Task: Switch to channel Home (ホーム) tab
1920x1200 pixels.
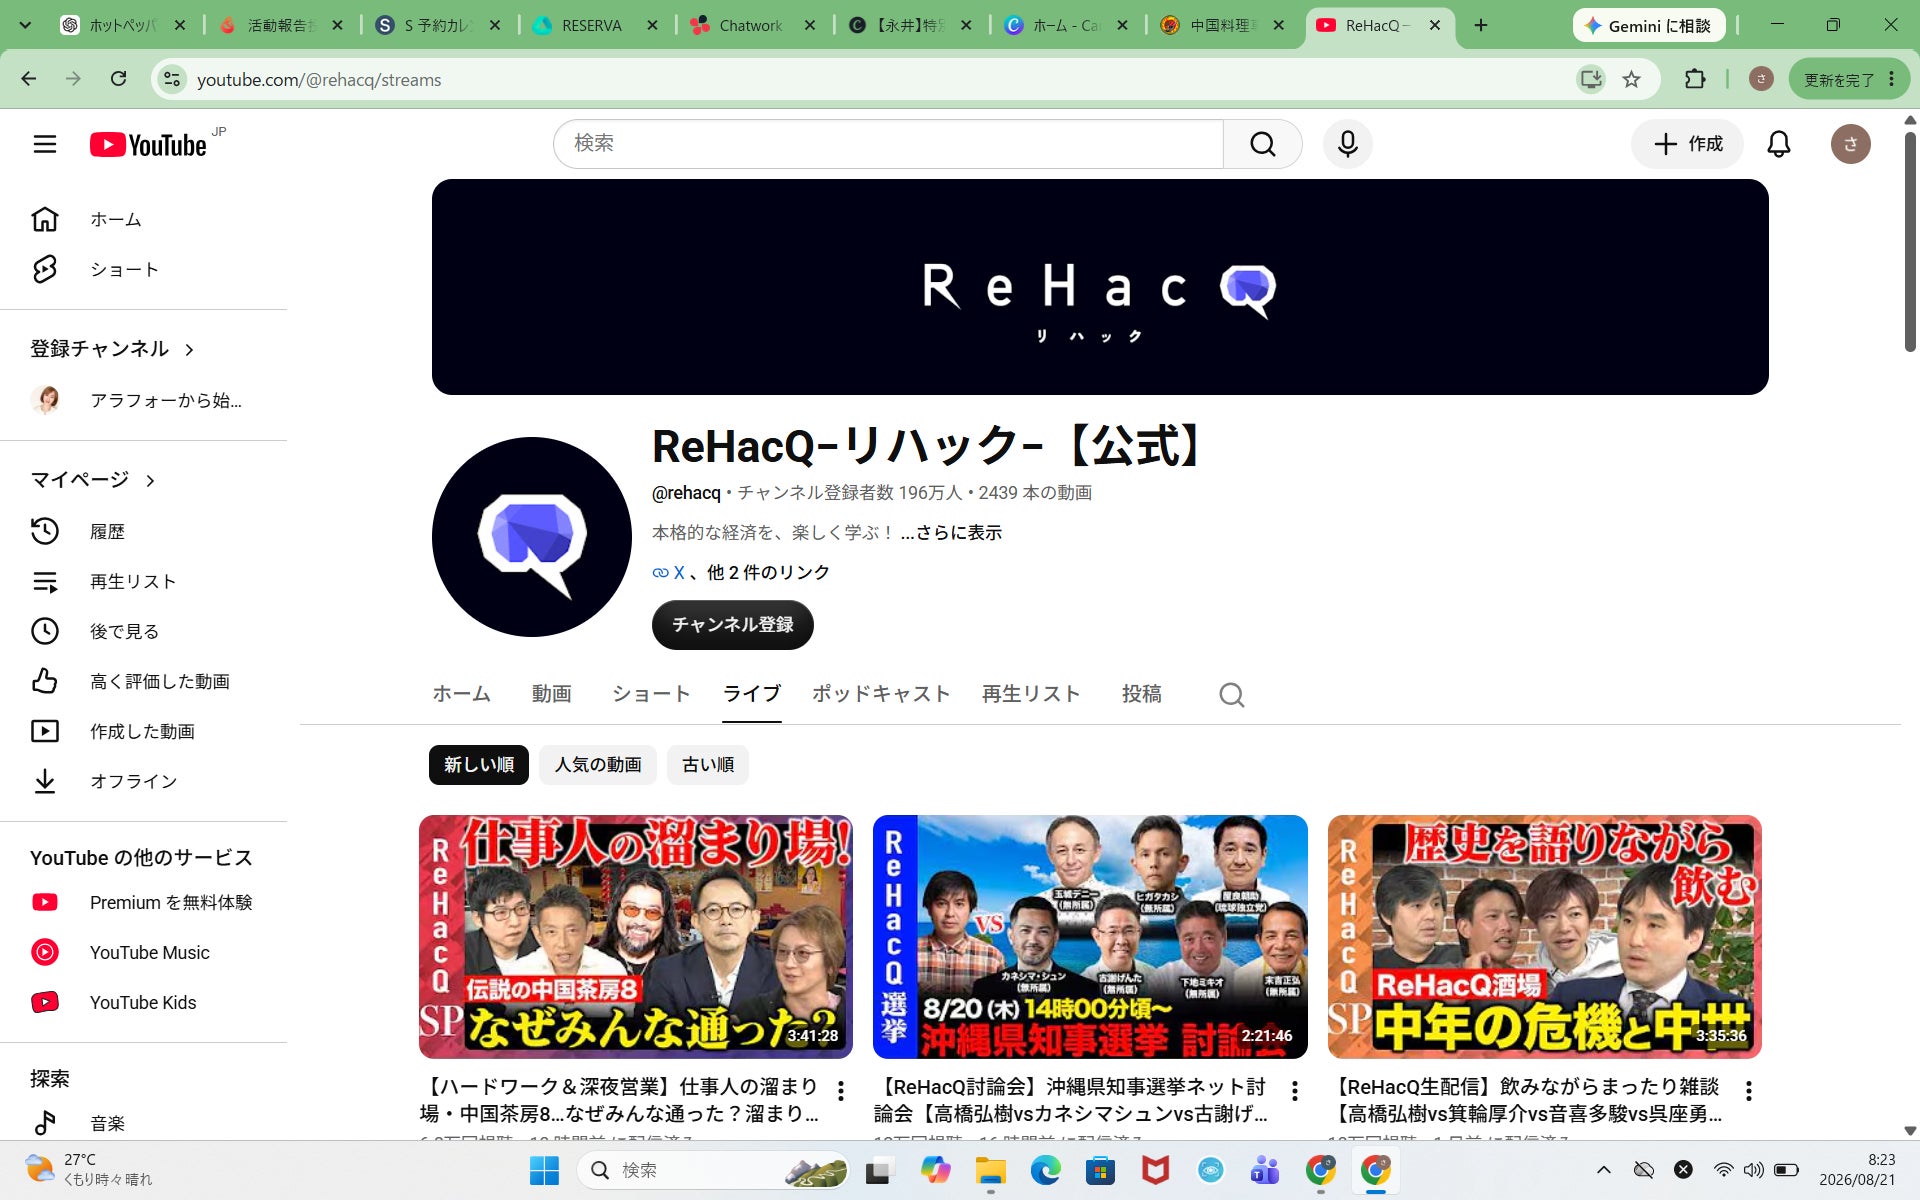Action: (x=461, y=694)
